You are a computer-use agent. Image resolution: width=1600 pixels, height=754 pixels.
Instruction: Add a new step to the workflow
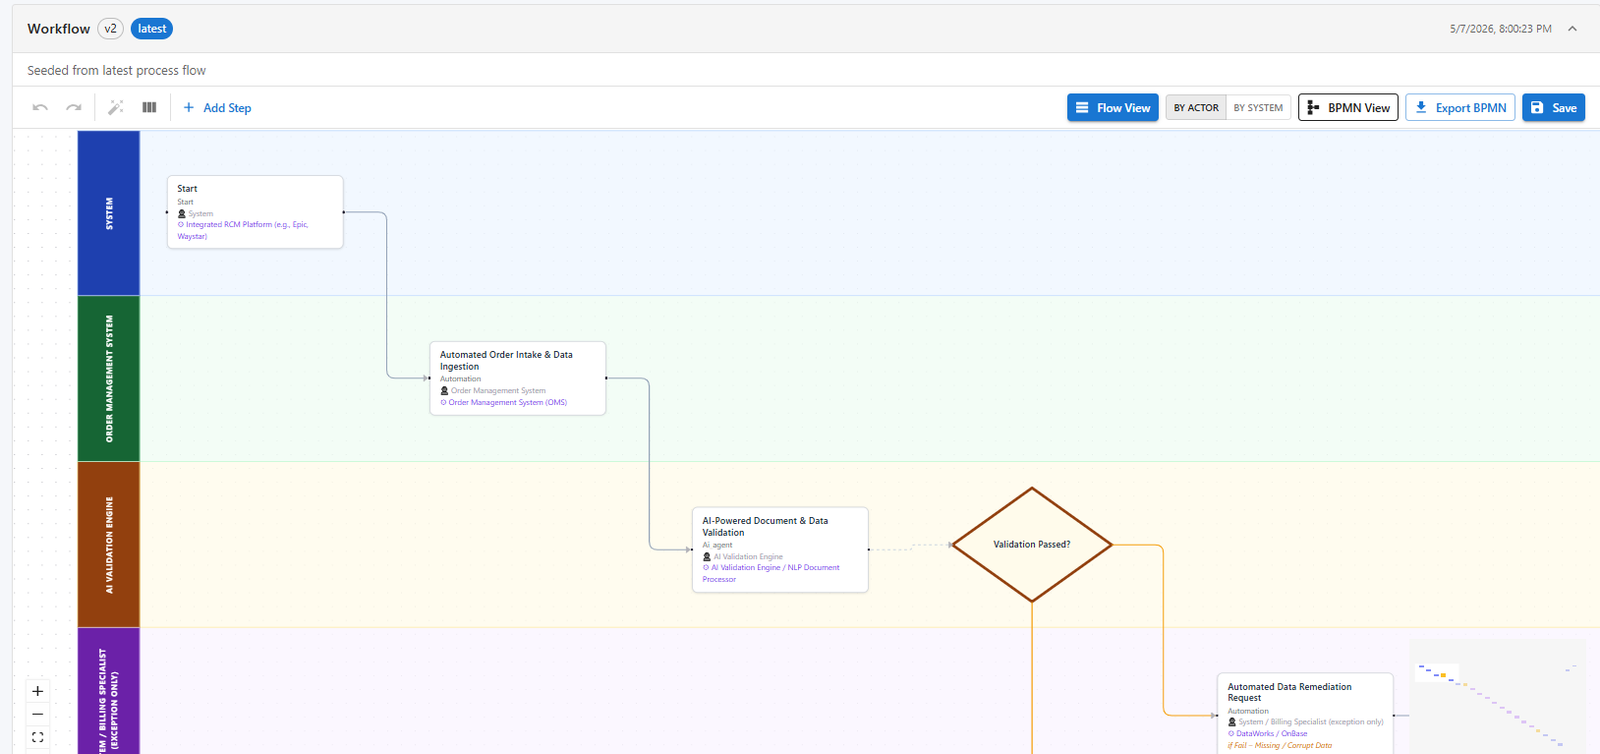tap(217, 108)
